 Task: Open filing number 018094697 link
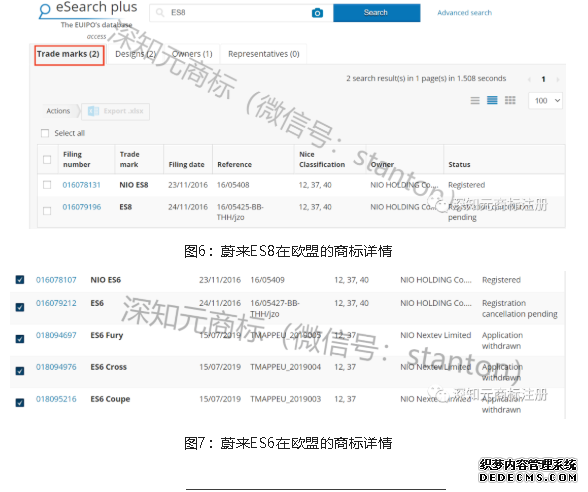[56, 335]
